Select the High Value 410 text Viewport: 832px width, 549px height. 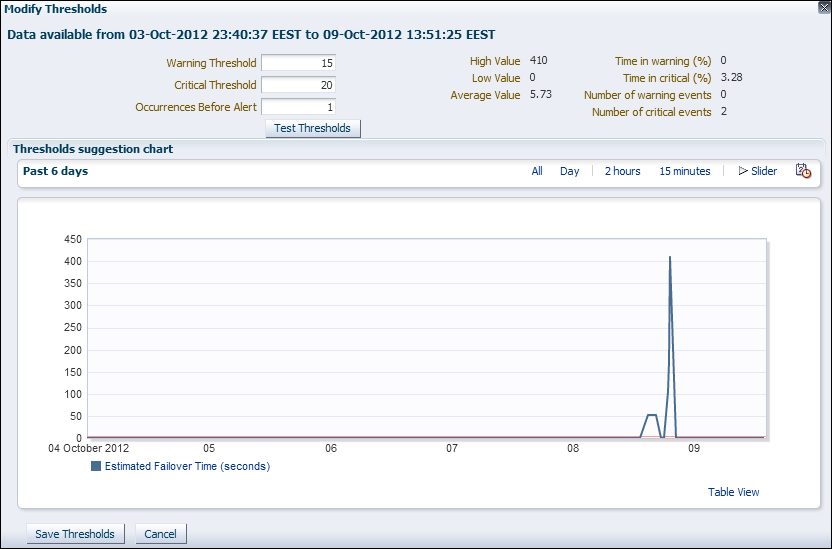(539, 60)
